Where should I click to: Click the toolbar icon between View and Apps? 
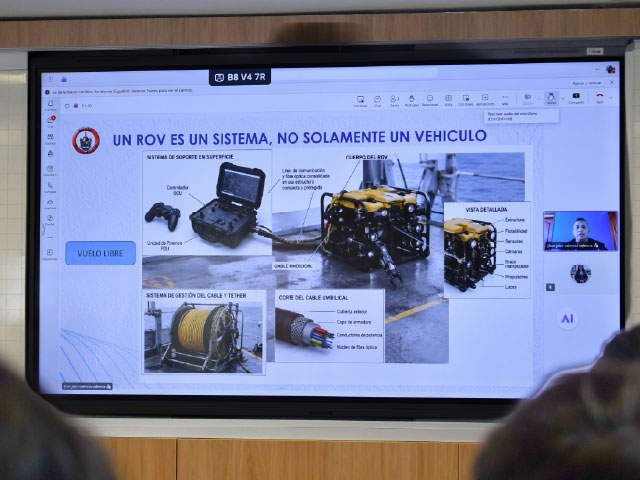coord(466,100)
